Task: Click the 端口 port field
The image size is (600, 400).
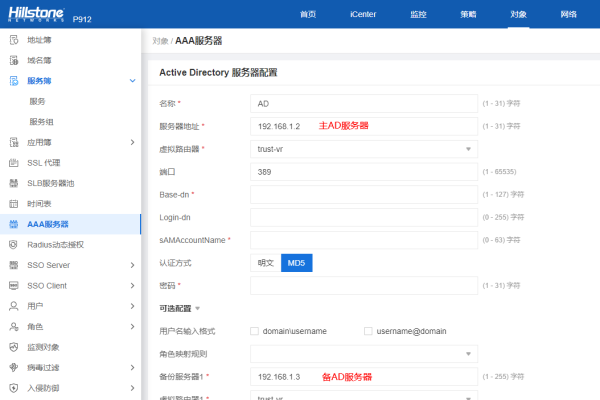Action: 364,172
